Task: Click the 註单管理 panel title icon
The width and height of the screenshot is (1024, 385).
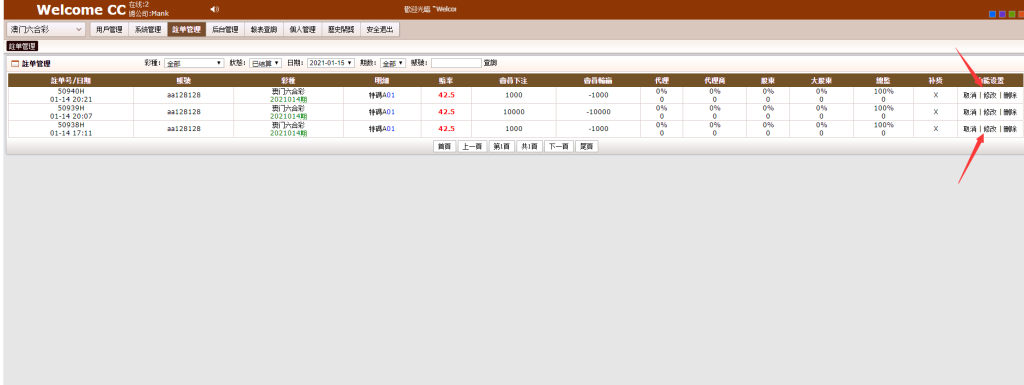Action: point(15,64)
